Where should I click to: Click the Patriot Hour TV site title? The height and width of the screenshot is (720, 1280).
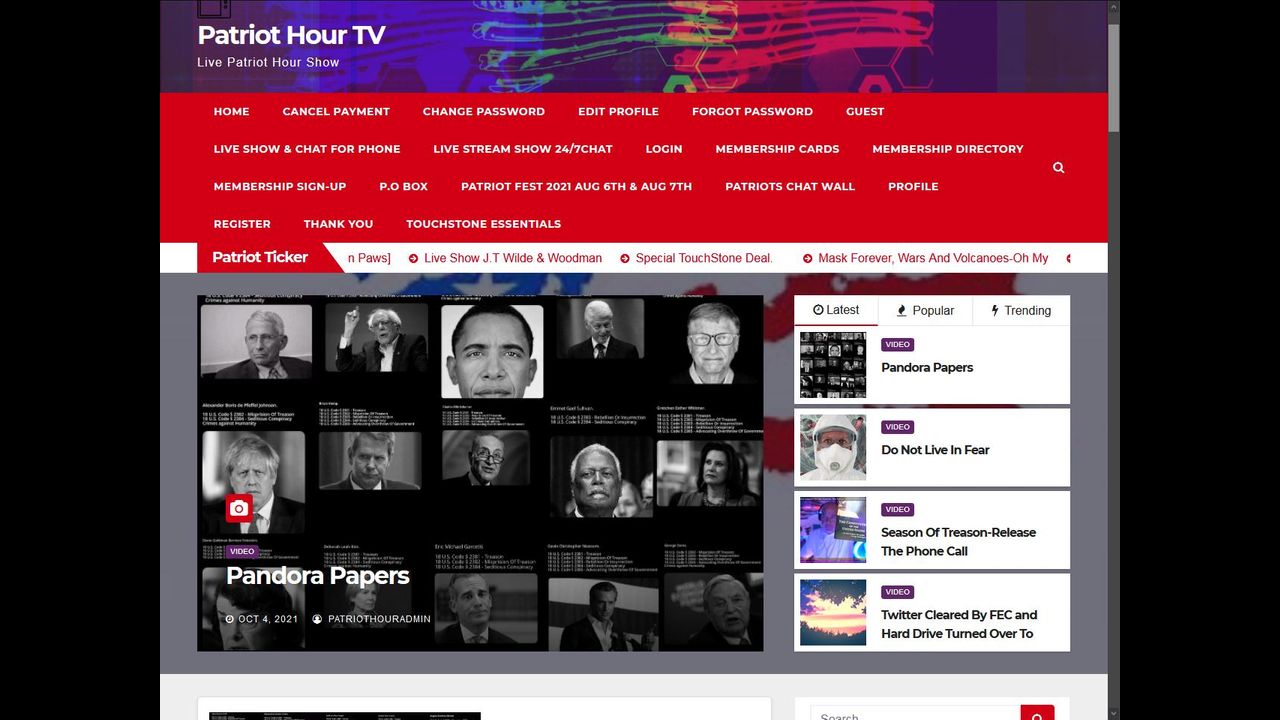291,35
